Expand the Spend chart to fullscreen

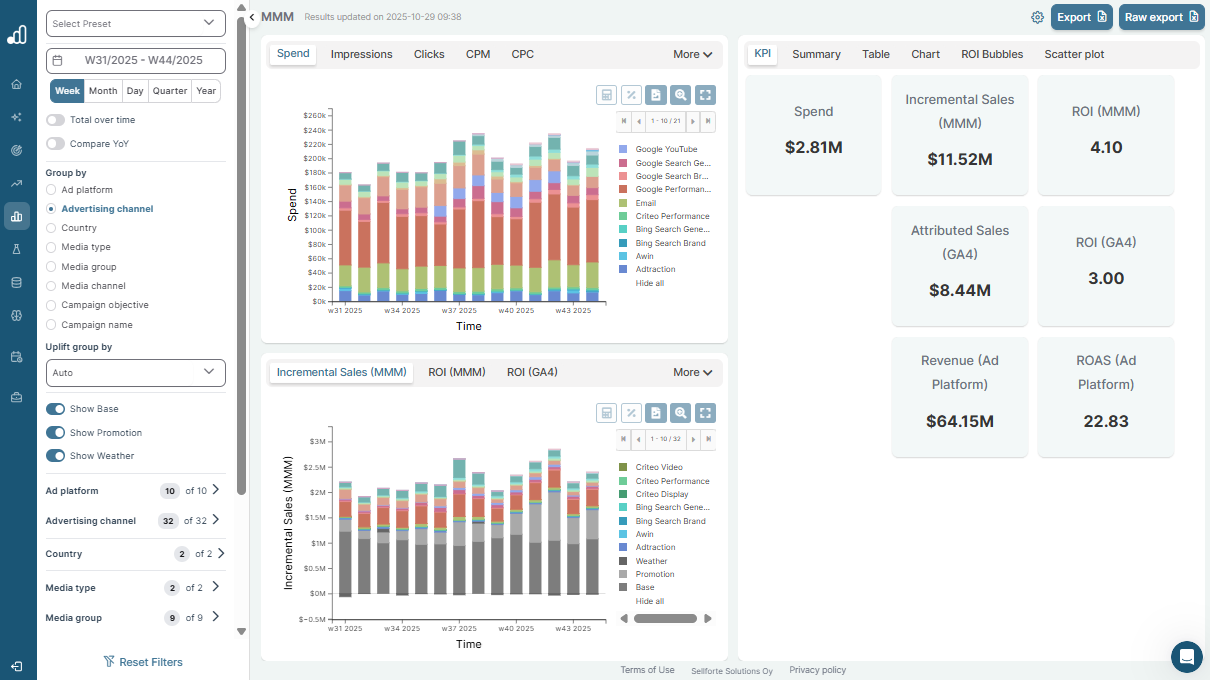[705, 94]
